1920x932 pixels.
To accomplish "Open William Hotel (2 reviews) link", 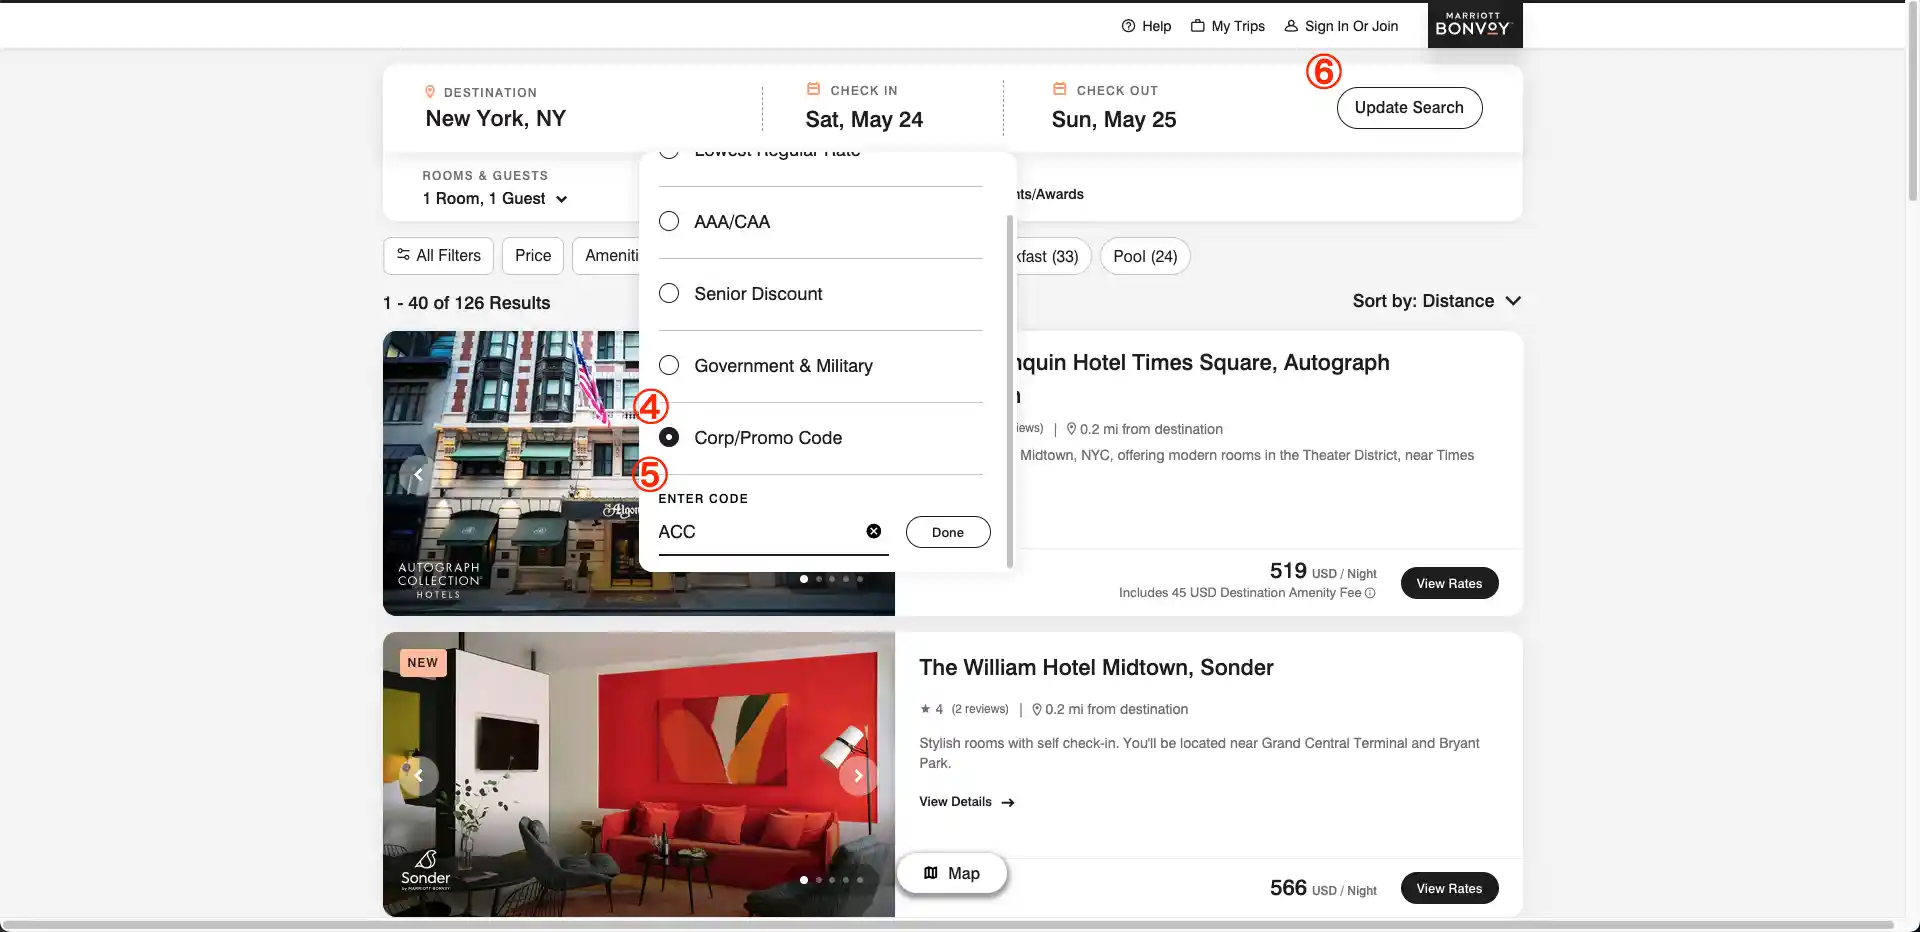I will coord(980,709).
